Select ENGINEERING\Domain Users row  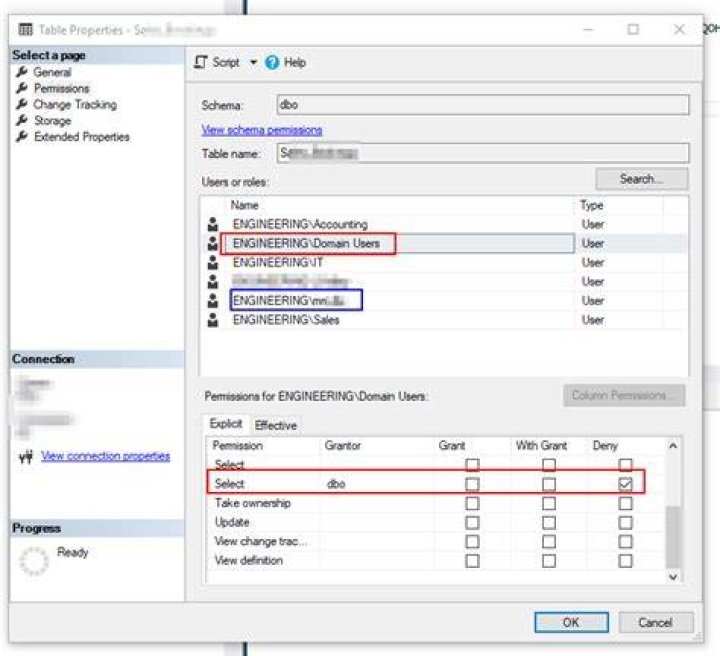[x=445, y=243]
